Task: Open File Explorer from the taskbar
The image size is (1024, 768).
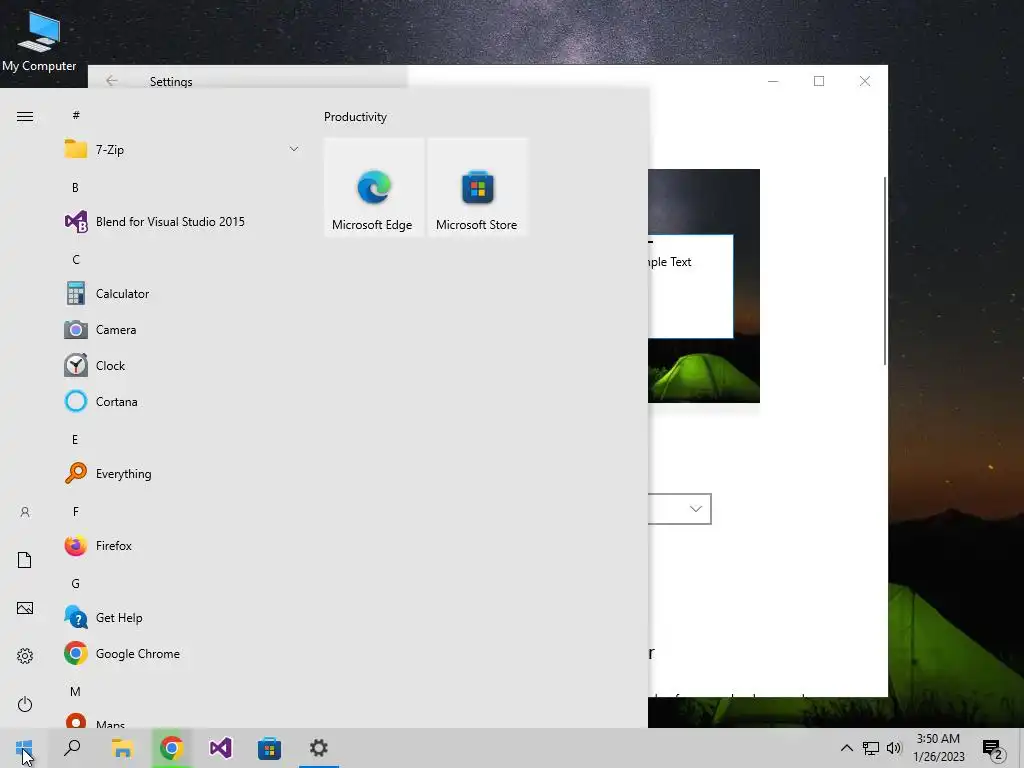Action: pos(122,748)
